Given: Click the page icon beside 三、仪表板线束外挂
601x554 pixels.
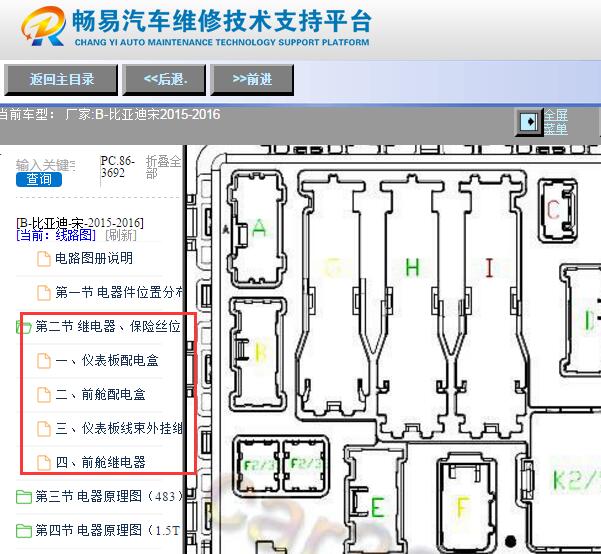Looking at the screenshot, I should point(43,429).
